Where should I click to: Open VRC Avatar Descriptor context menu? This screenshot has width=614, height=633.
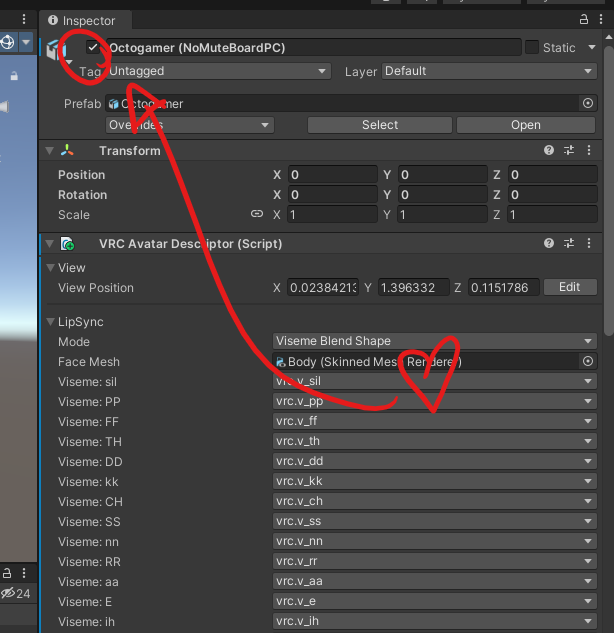click(589, 243)
